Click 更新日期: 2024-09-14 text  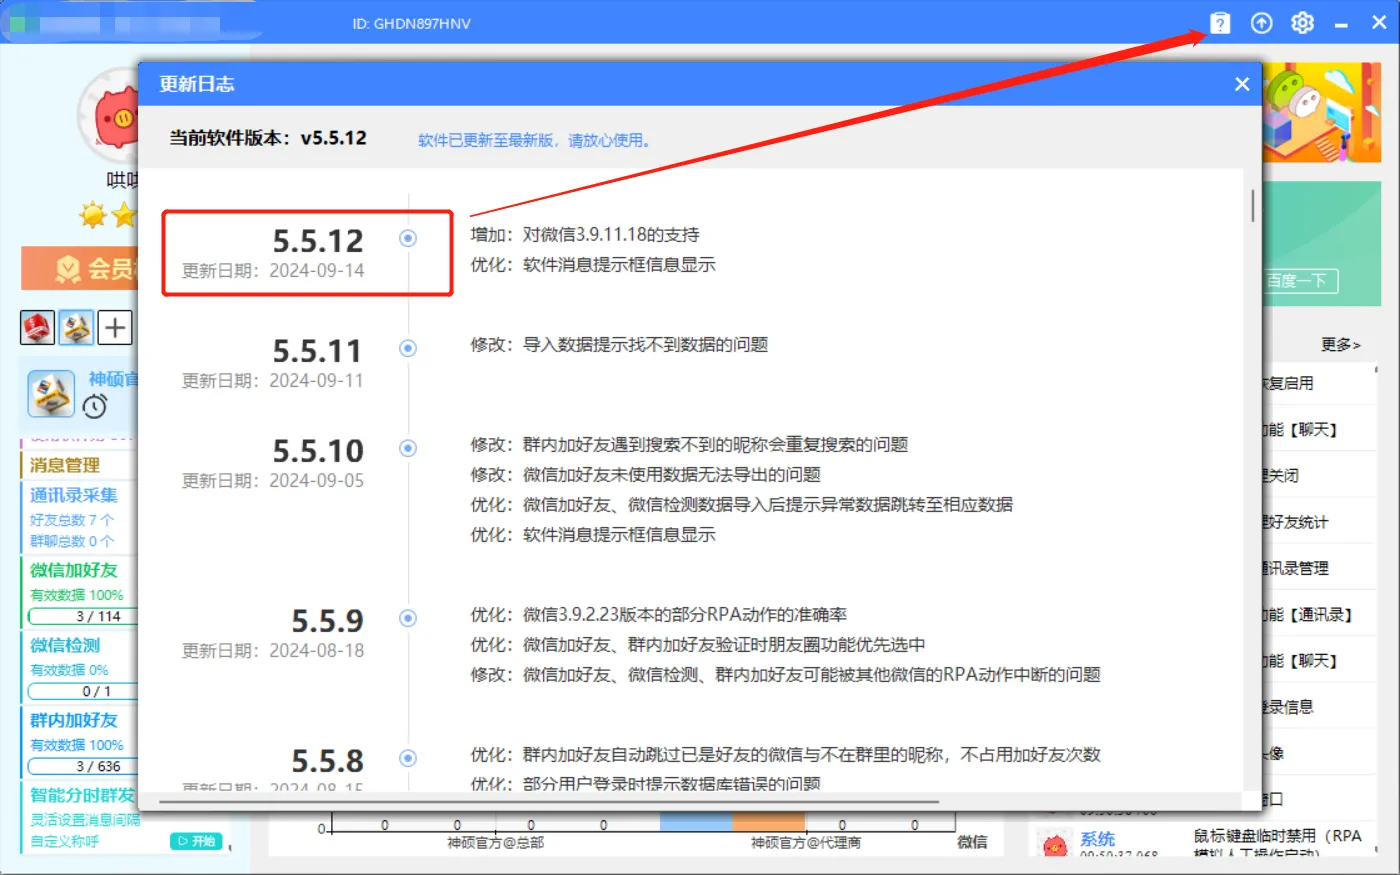click(273, 271)
